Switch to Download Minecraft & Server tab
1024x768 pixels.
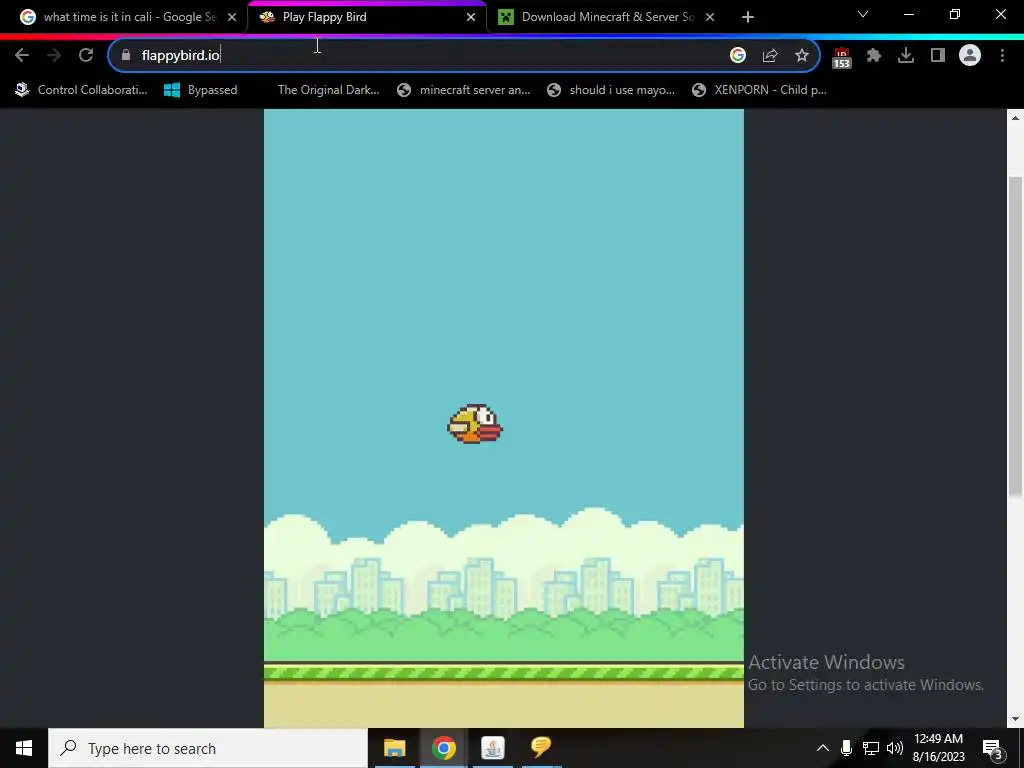click(607, 17)
